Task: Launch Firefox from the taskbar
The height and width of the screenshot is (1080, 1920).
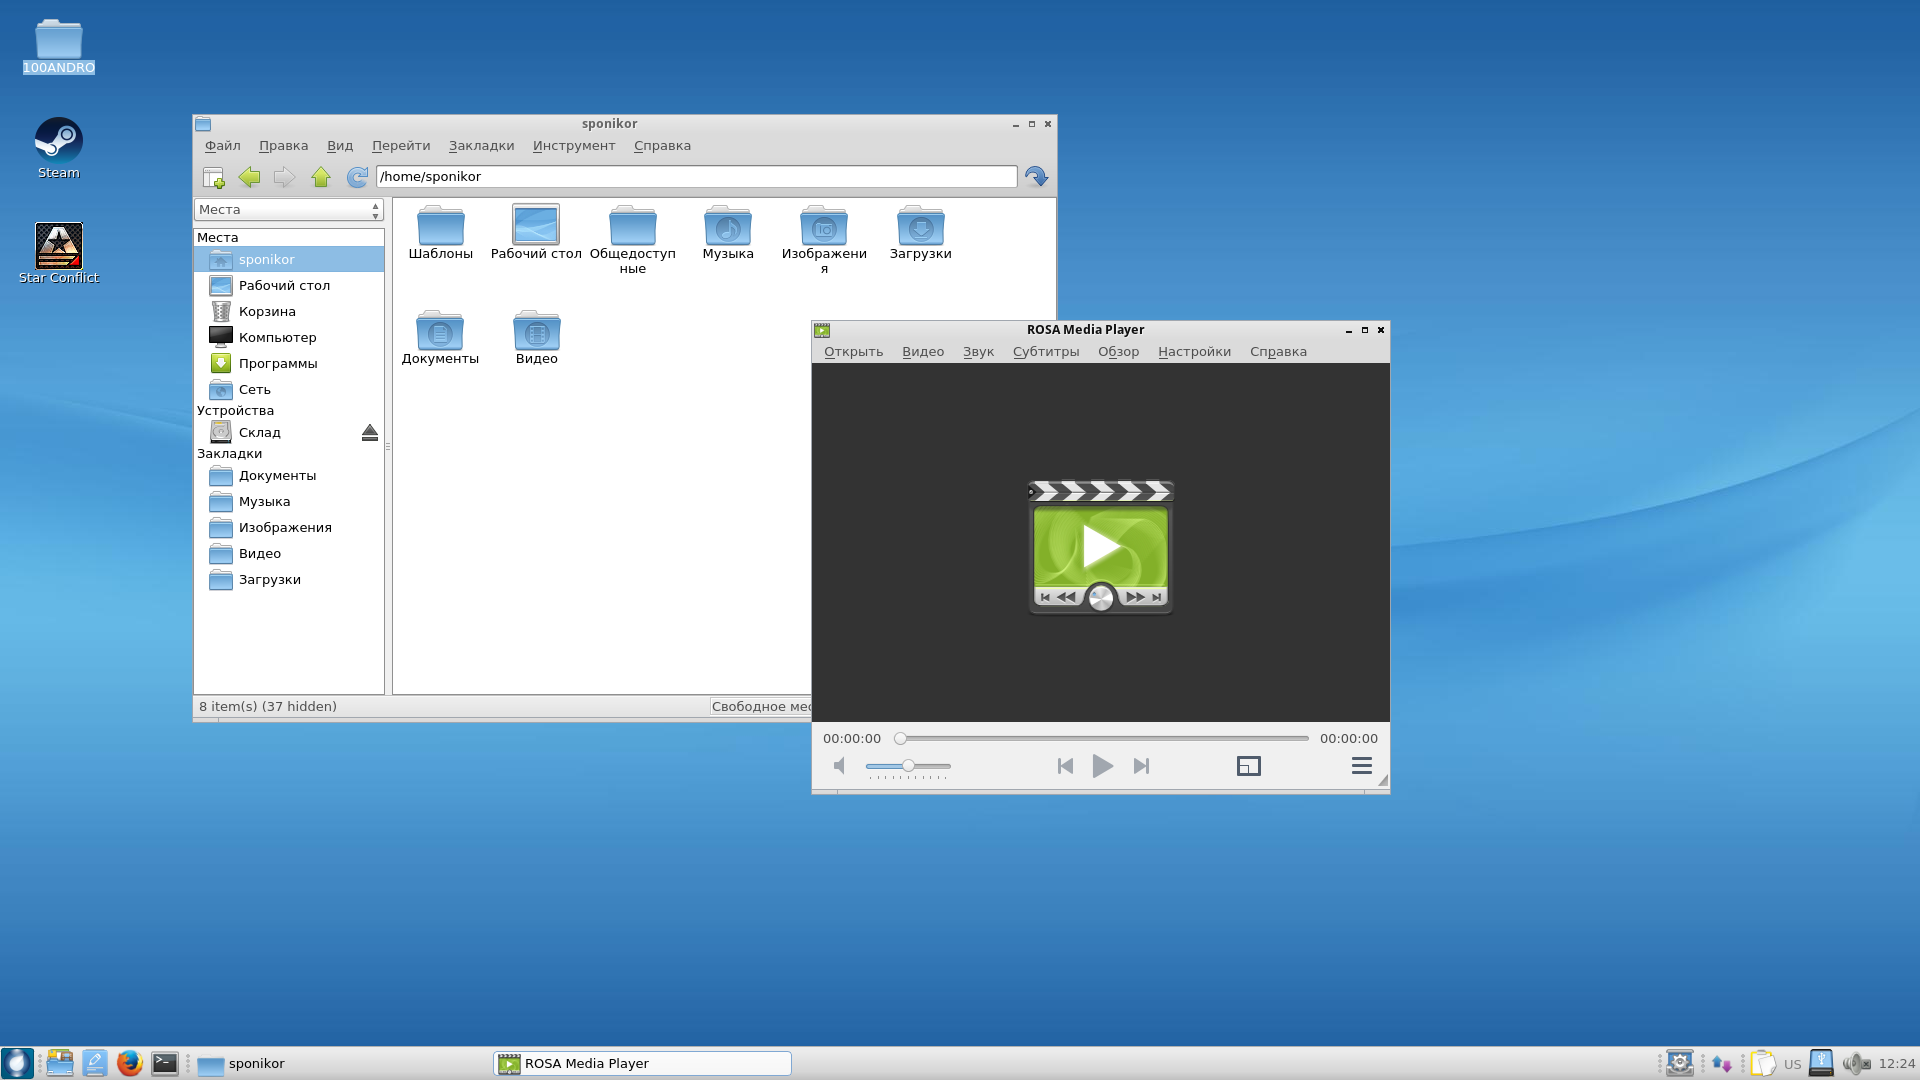Action: tap(129, 1063)
